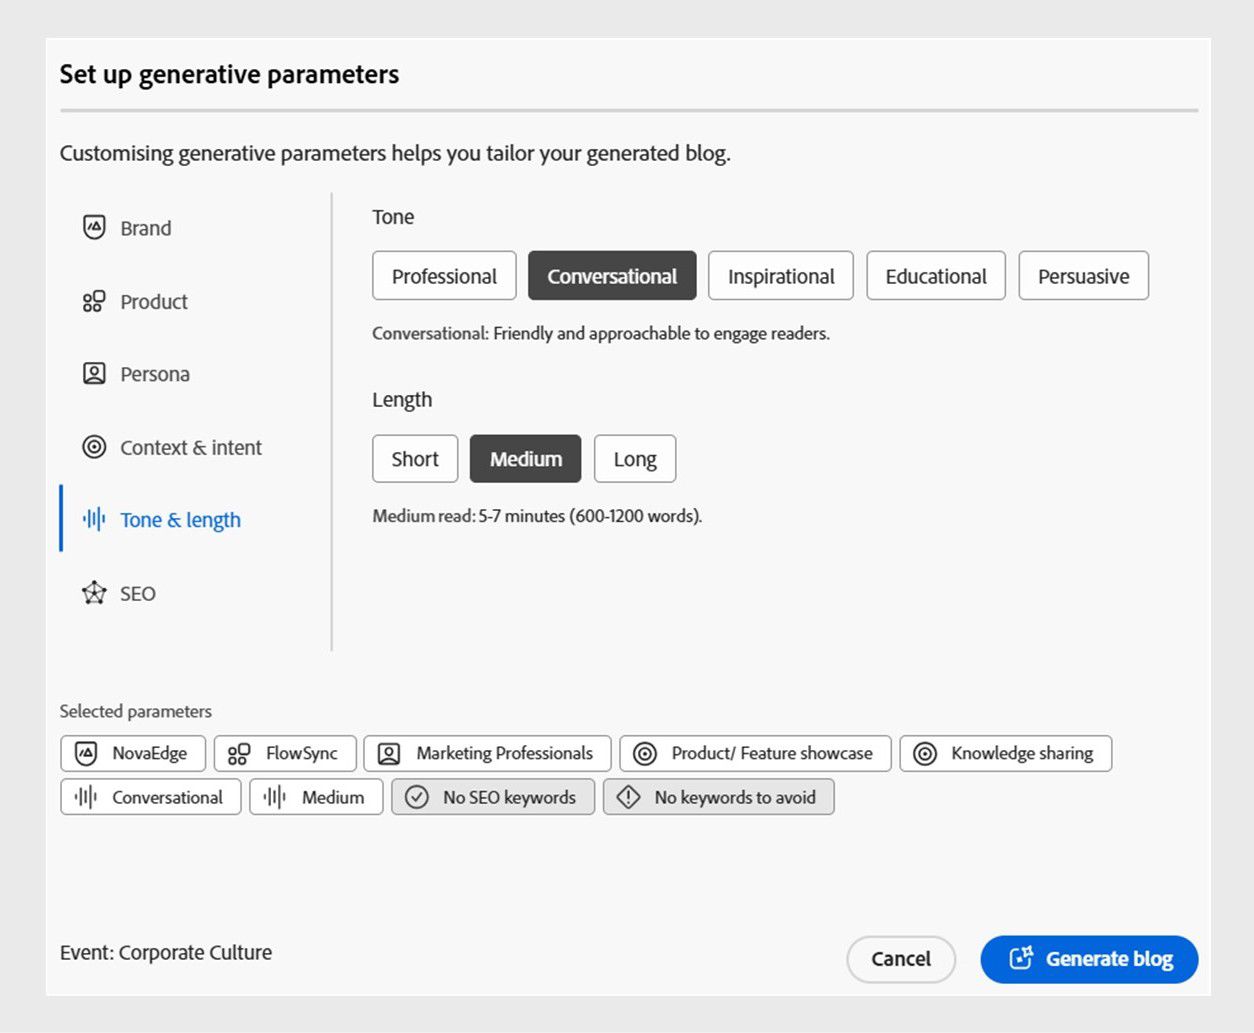Click checkmark icon on No SEO keywords chip

[x=417, y=797]
